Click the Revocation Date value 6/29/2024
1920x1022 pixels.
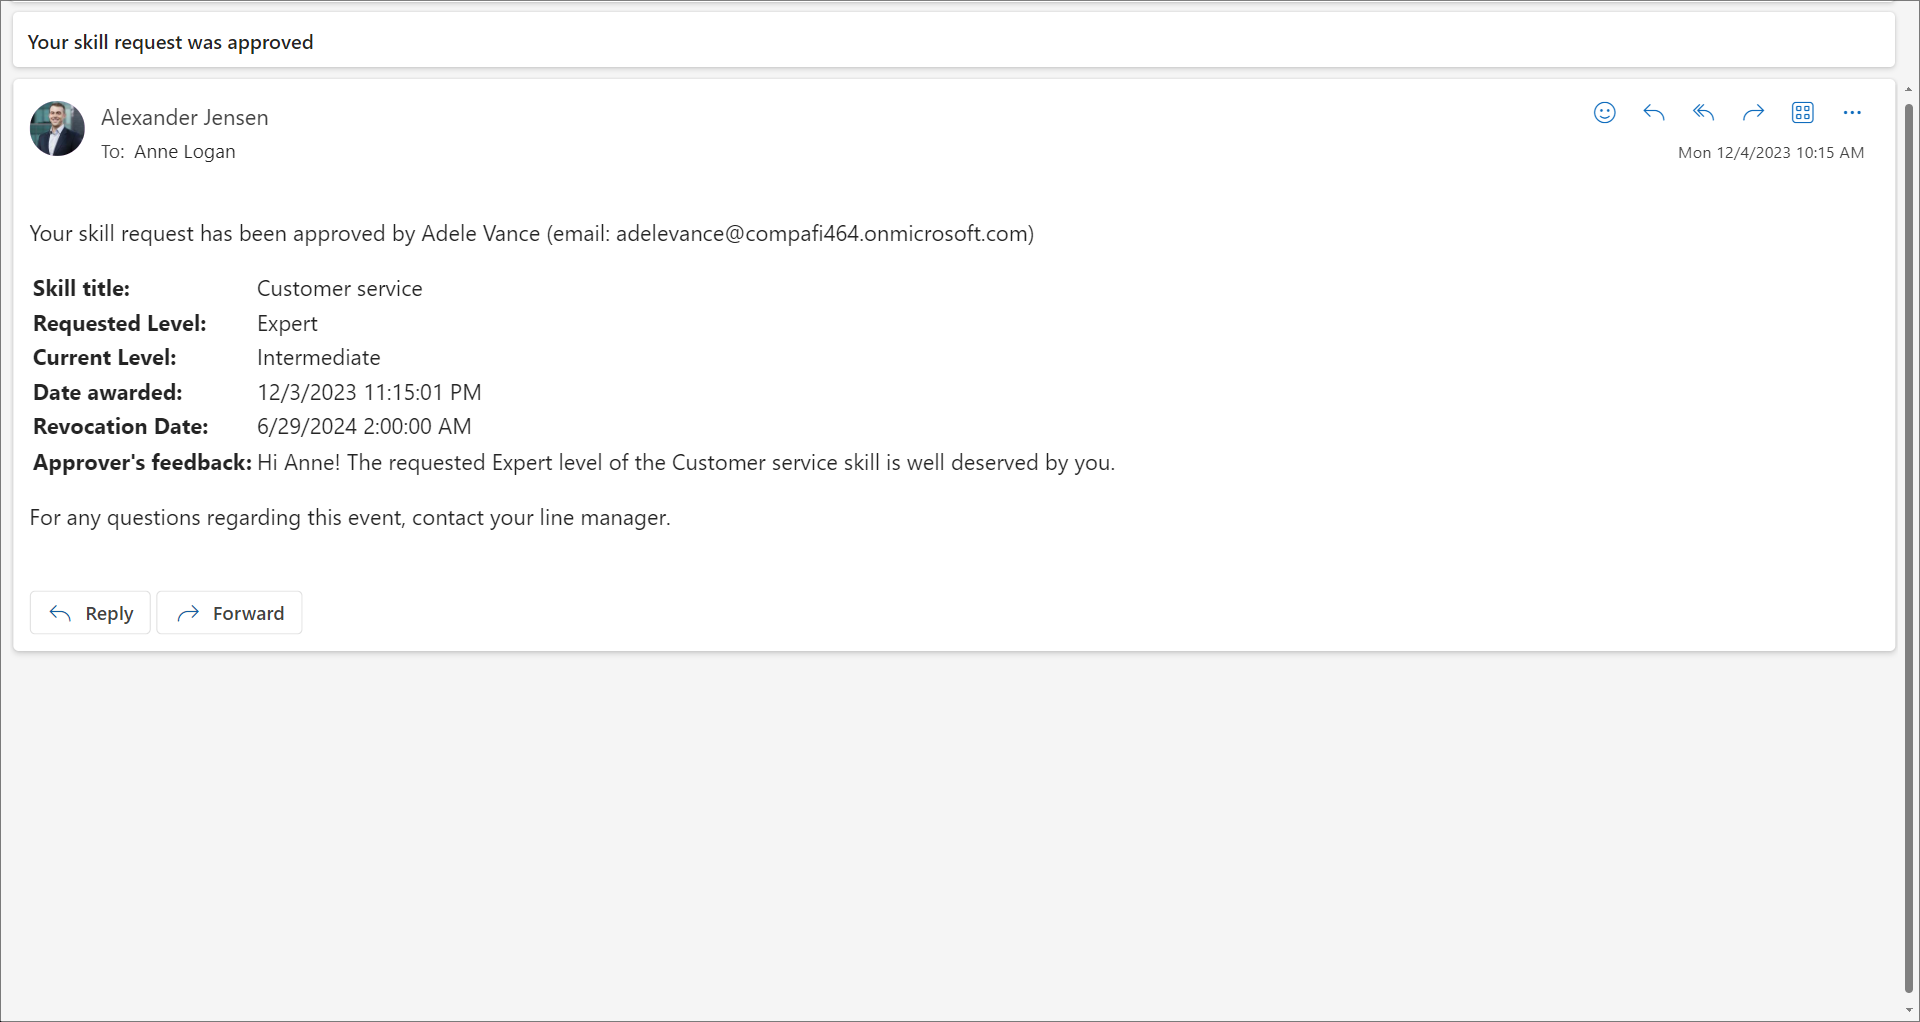tap(363, 427)
